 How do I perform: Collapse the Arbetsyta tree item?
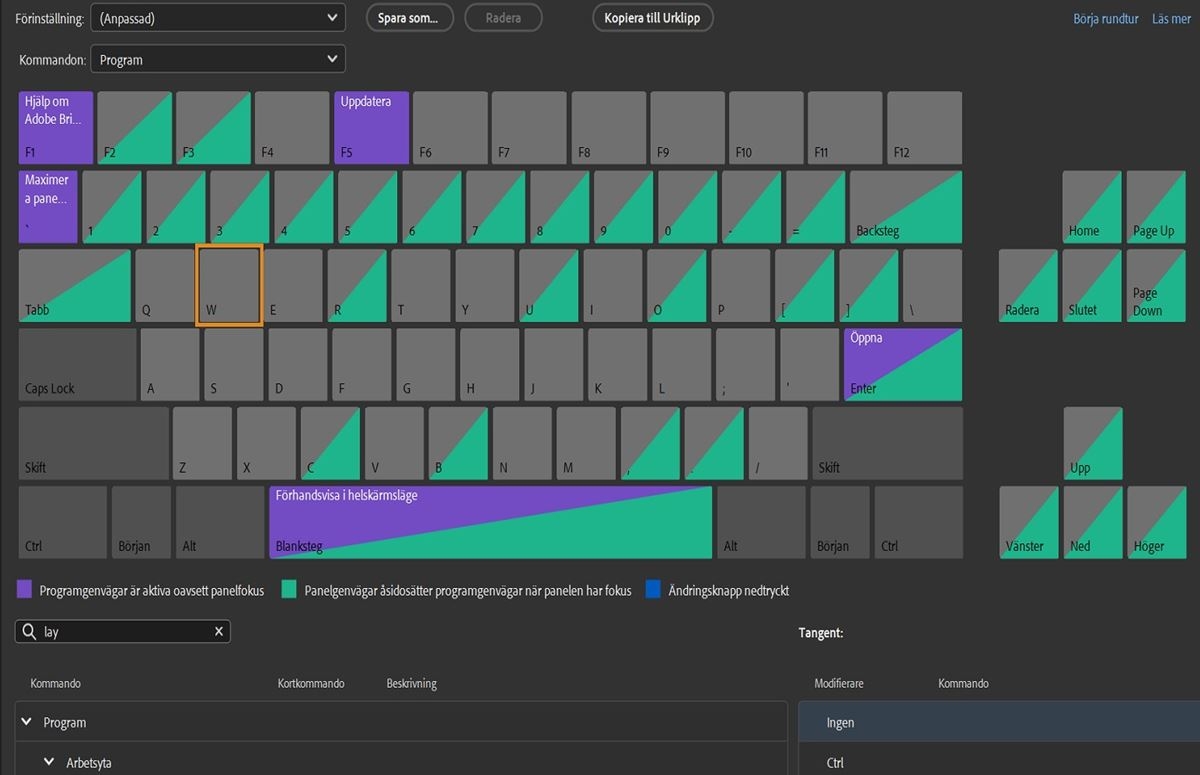(x=51, y=761)
